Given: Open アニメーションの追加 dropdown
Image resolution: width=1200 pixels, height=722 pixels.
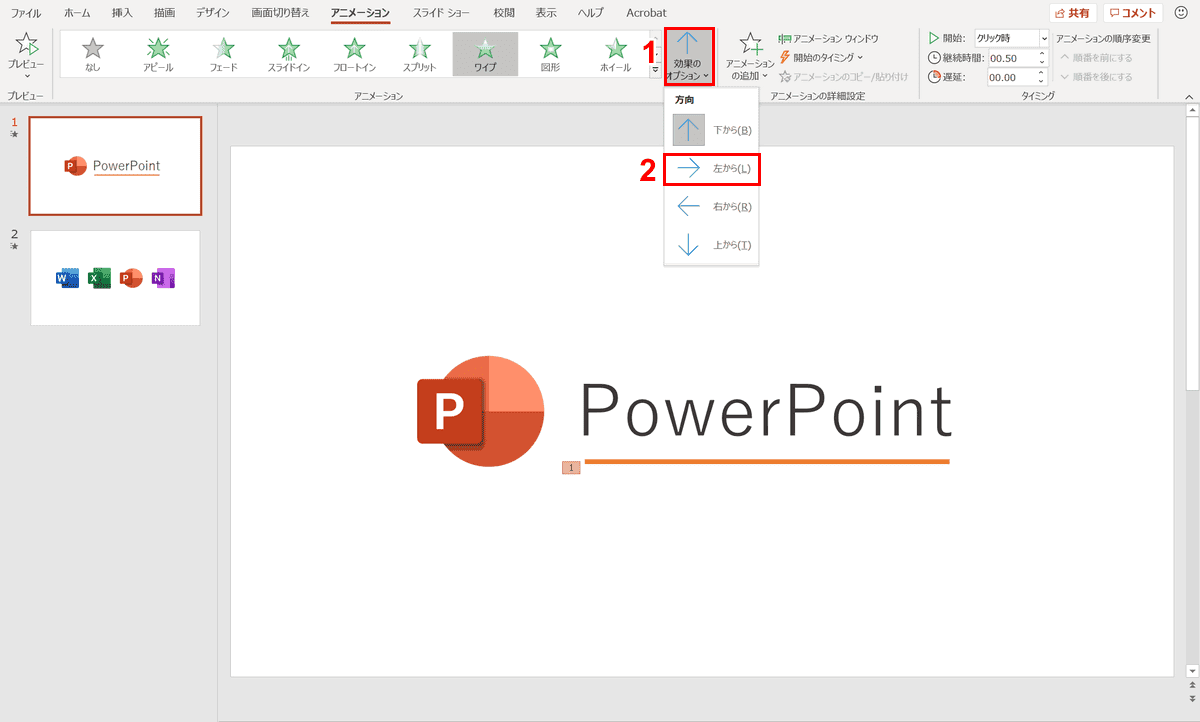Looking at the screenshot, I should click(749, 56).
